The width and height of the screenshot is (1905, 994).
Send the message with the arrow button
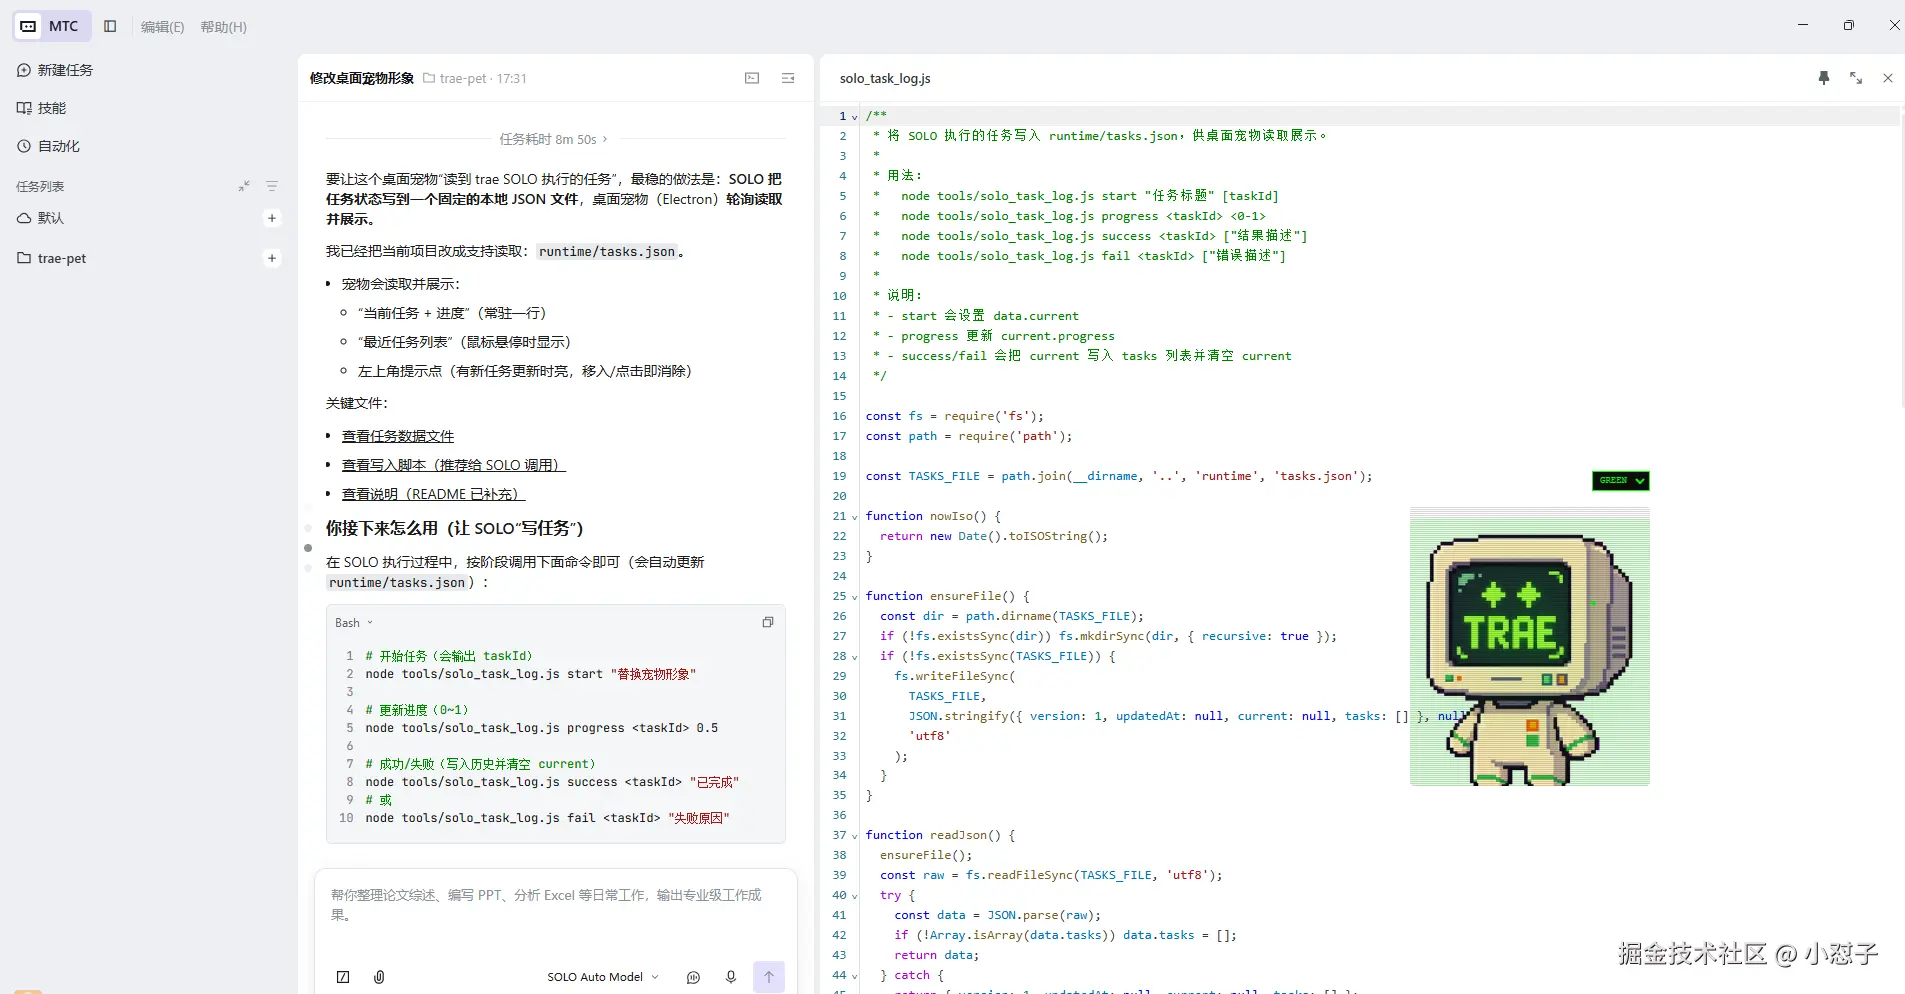click(769, 977)
